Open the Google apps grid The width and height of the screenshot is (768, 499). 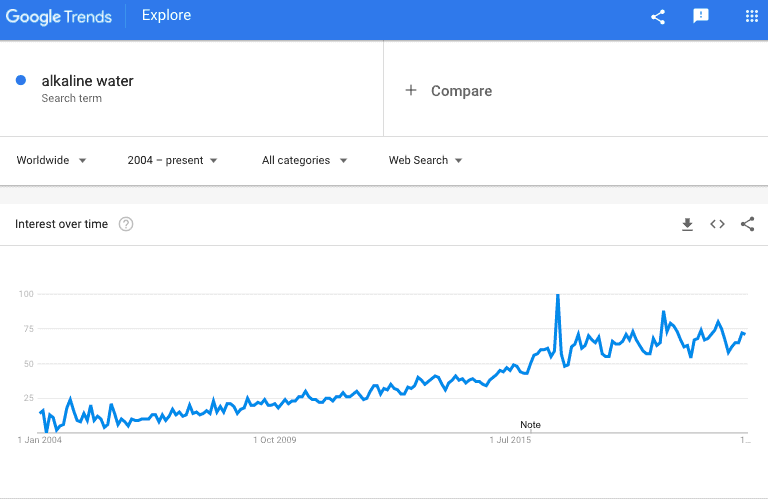tap(752, 16)
